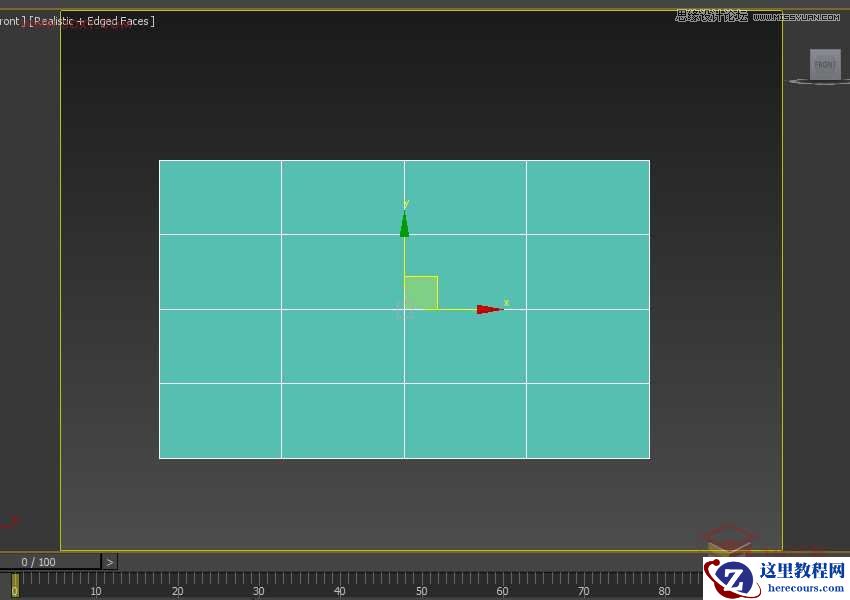Open the Realistic + Edged Faces shading menu

click(92, 21)
